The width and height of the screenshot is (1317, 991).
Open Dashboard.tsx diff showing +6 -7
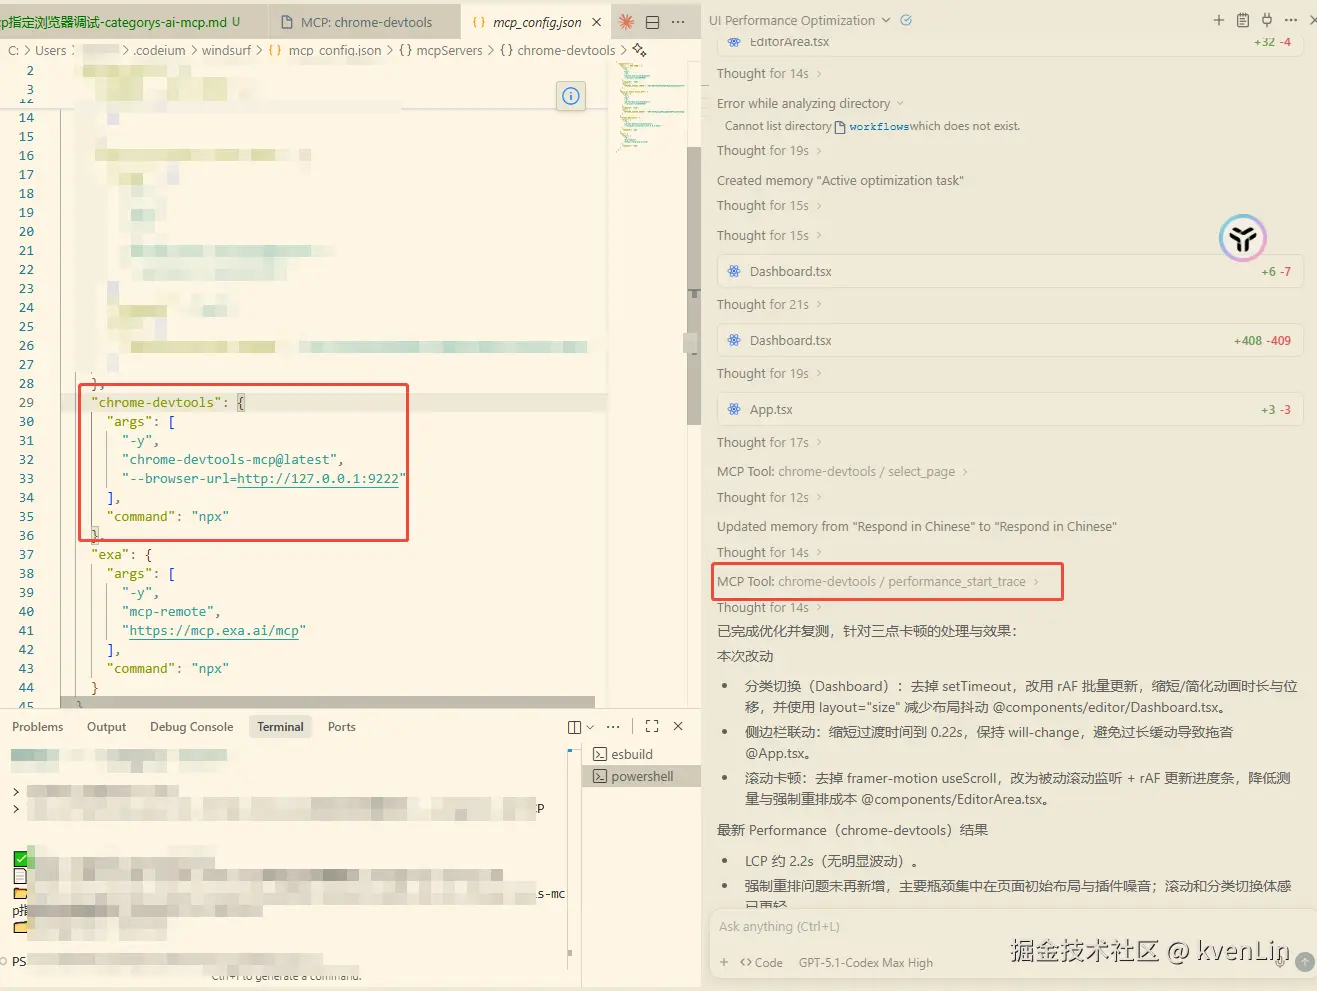pyautogui.click(x=1010, y=271)
